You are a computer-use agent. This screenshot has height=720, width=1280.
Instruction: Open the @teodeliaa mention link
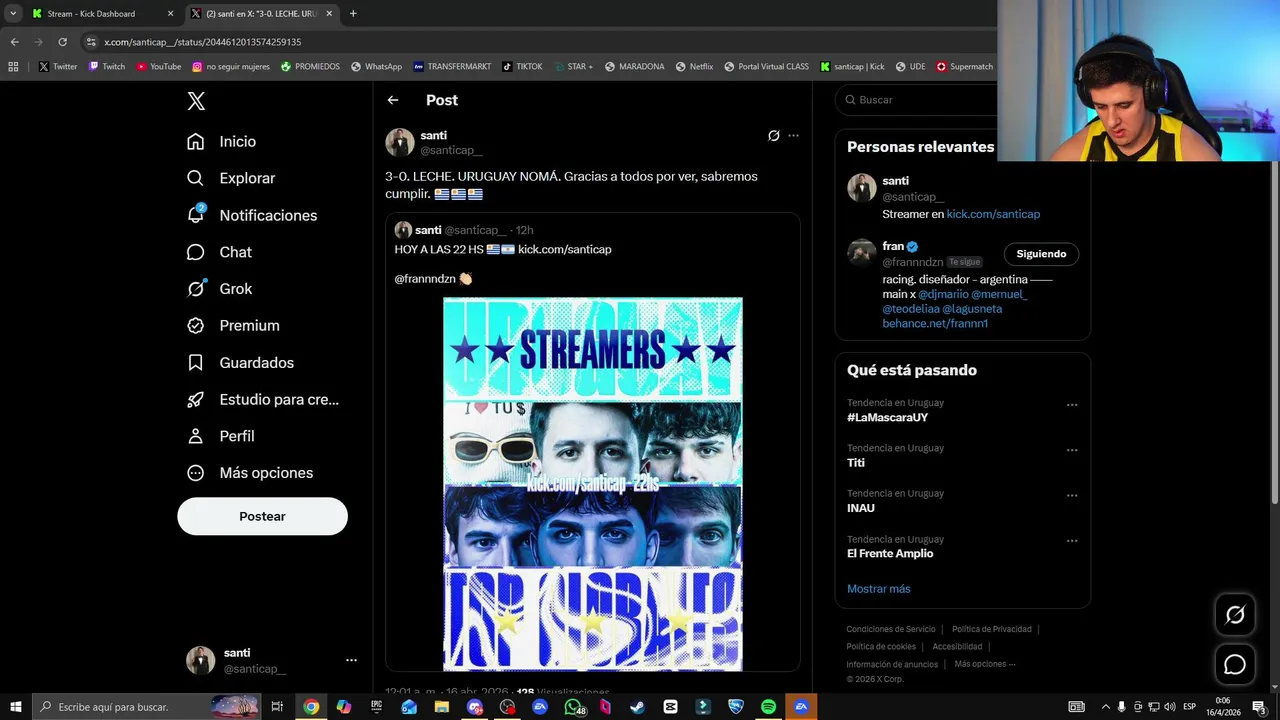[910, 309]
